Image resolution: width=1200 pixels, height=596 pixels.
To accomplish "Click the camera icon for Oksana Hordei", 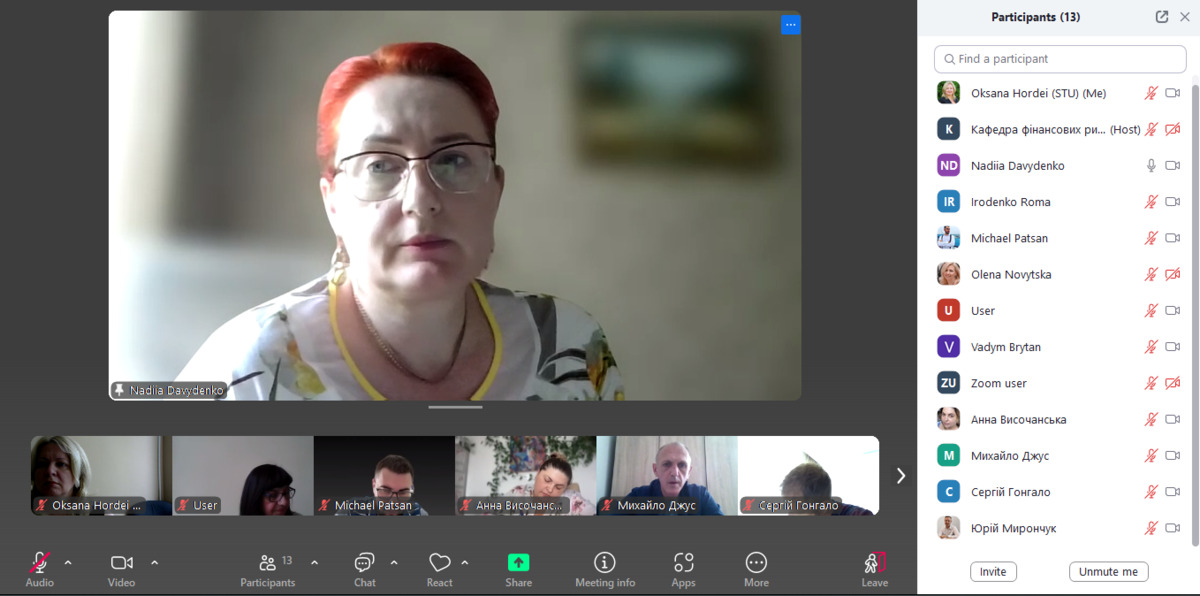I will click(x=1173, y=93).
